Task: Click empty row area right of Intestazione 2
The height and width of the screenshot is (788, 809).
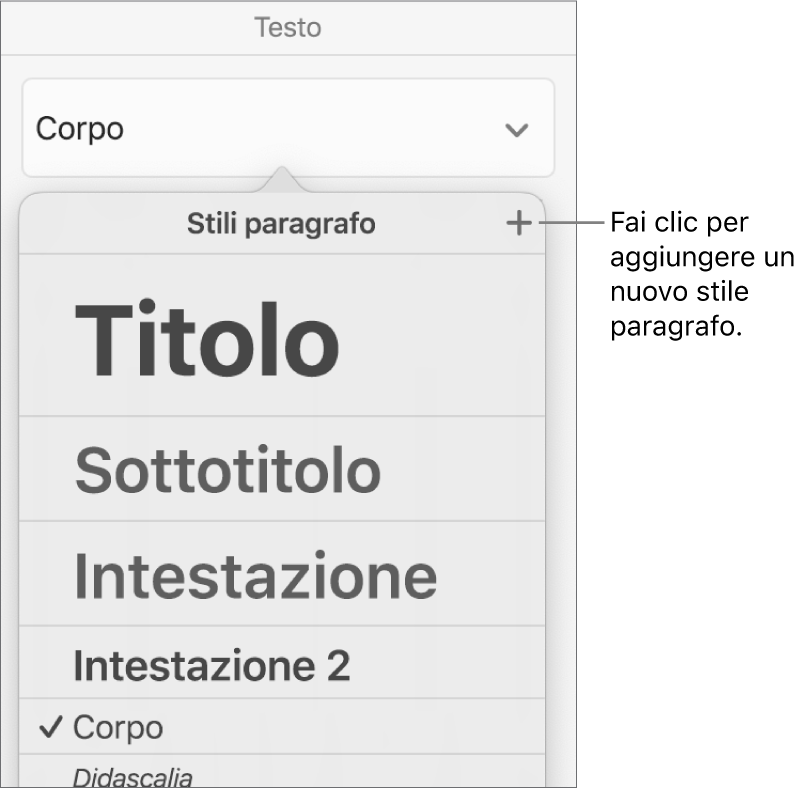Action: (450, 665)
